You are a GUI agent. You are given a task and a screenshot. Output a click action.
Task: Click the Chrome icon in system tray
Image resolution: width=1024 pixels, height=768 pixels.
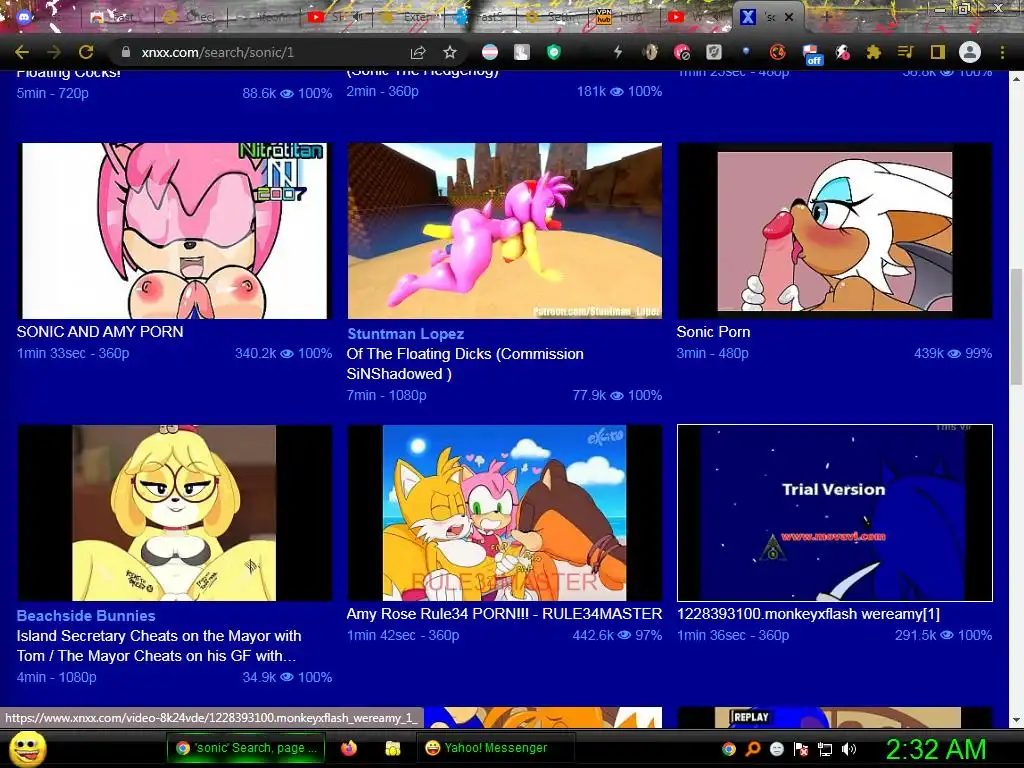(x=729, y=749)
